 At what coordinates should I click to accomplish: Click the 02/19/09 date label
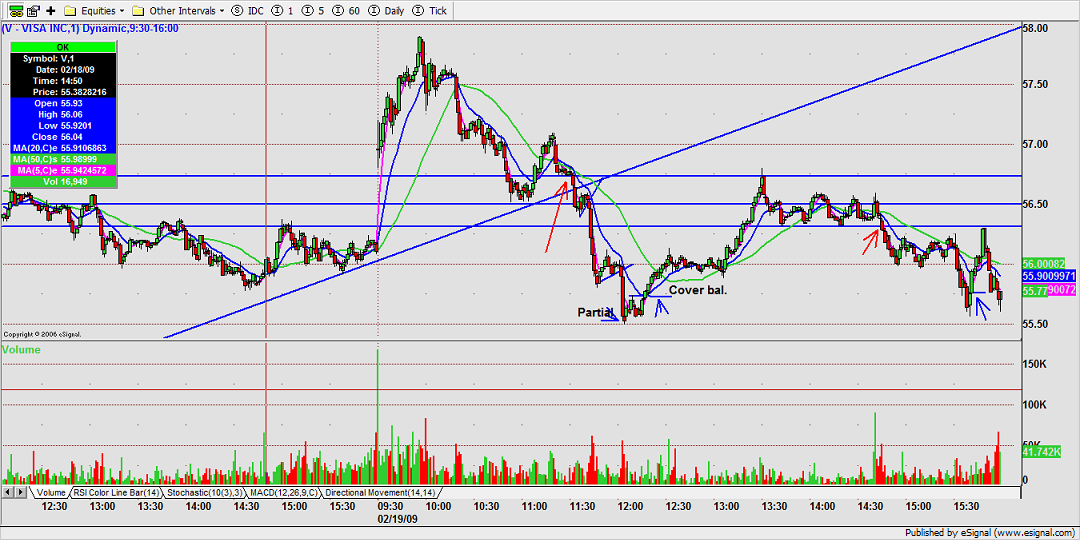click(x=397, y=518)
